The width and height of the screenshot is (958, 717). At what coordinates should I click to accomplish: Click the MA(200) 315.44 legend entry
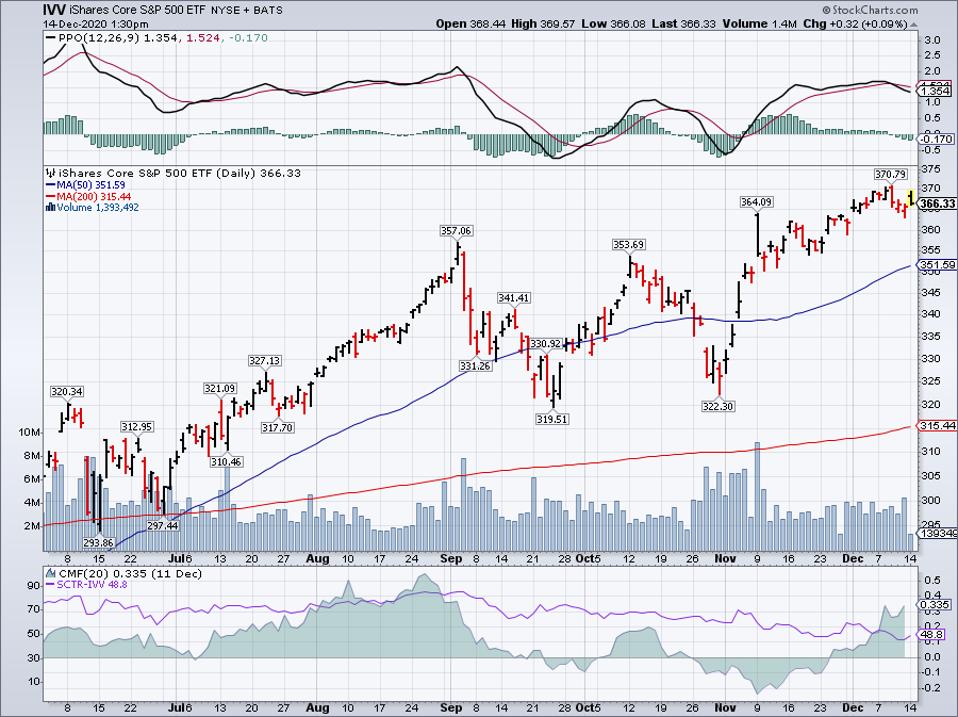click(93, 197)
